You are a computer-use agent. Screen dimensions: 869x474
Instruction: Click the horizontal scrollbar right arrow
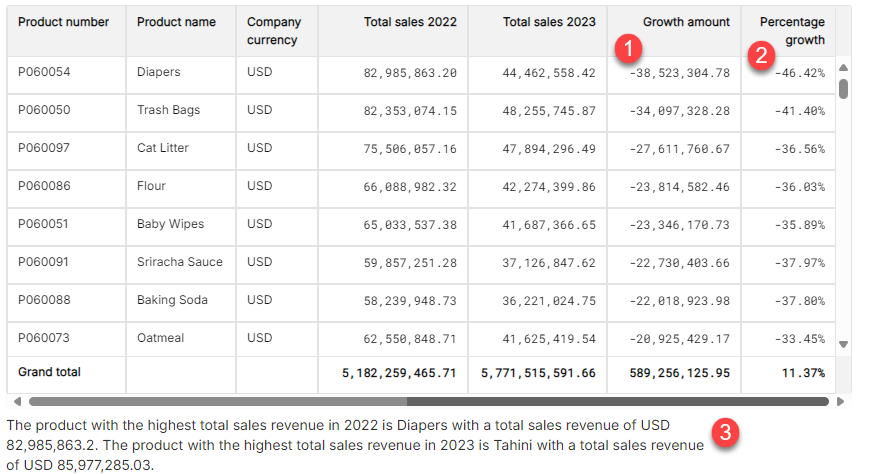[x=841, y=402]
